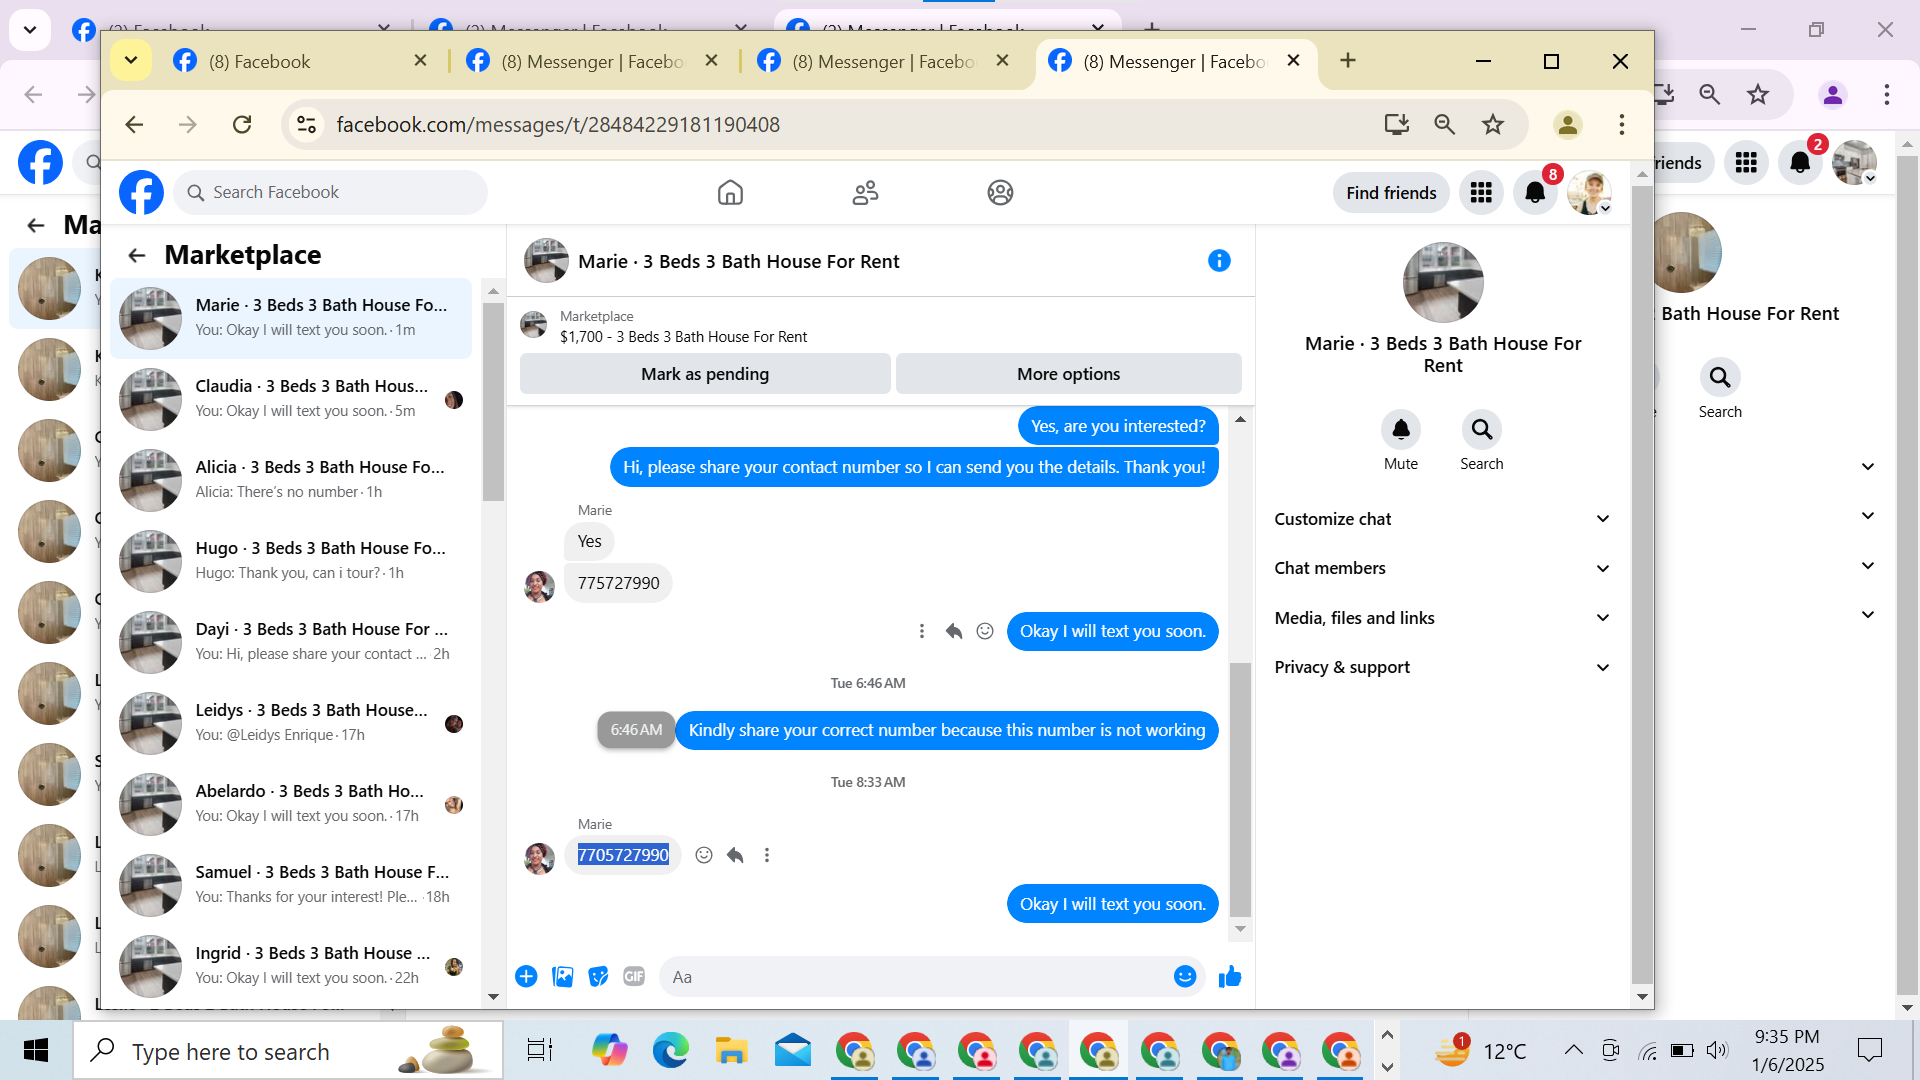
Task: Open the Facebook menu grid icon
Action: tap(1481, 193)
